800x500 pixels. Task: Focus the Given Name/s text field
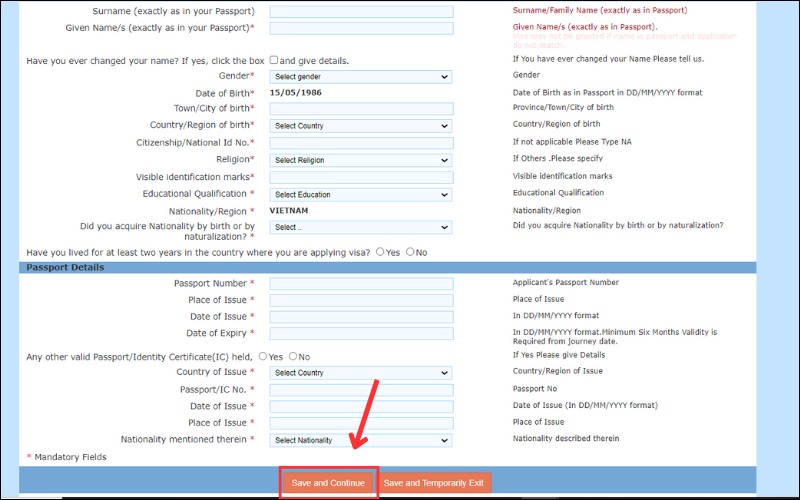tap(361, 28)
